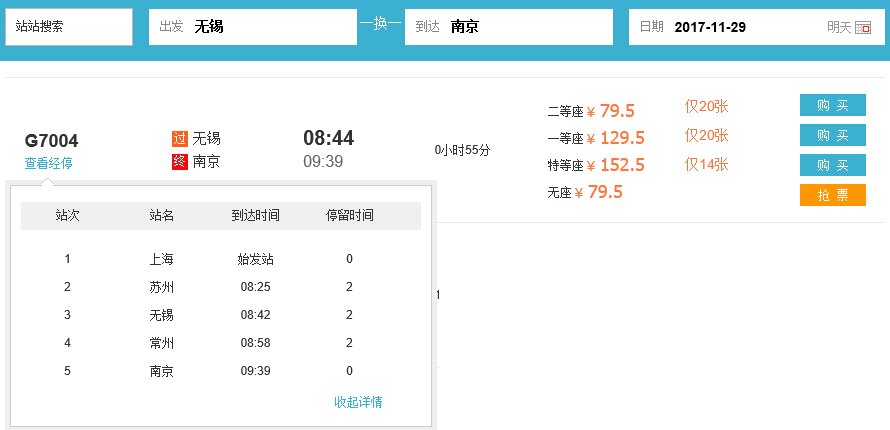The image size is (890, 430).
Task: Click 仅20张 availability for 二等座
Action: click(706, 106)
